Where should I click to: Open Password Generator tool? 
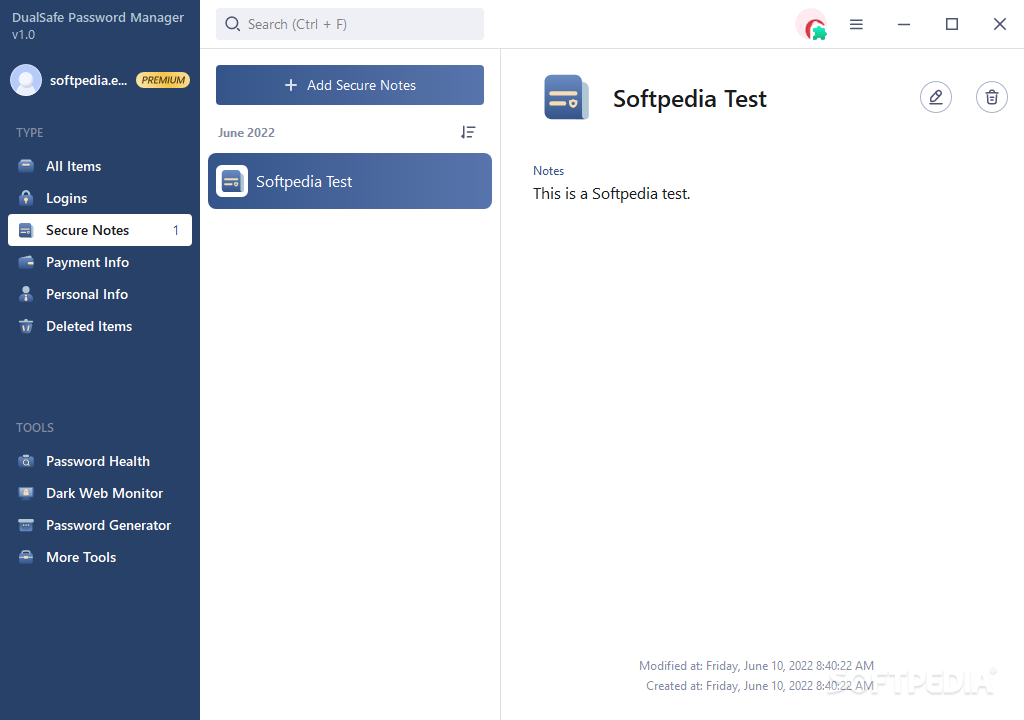pos(100,525)
